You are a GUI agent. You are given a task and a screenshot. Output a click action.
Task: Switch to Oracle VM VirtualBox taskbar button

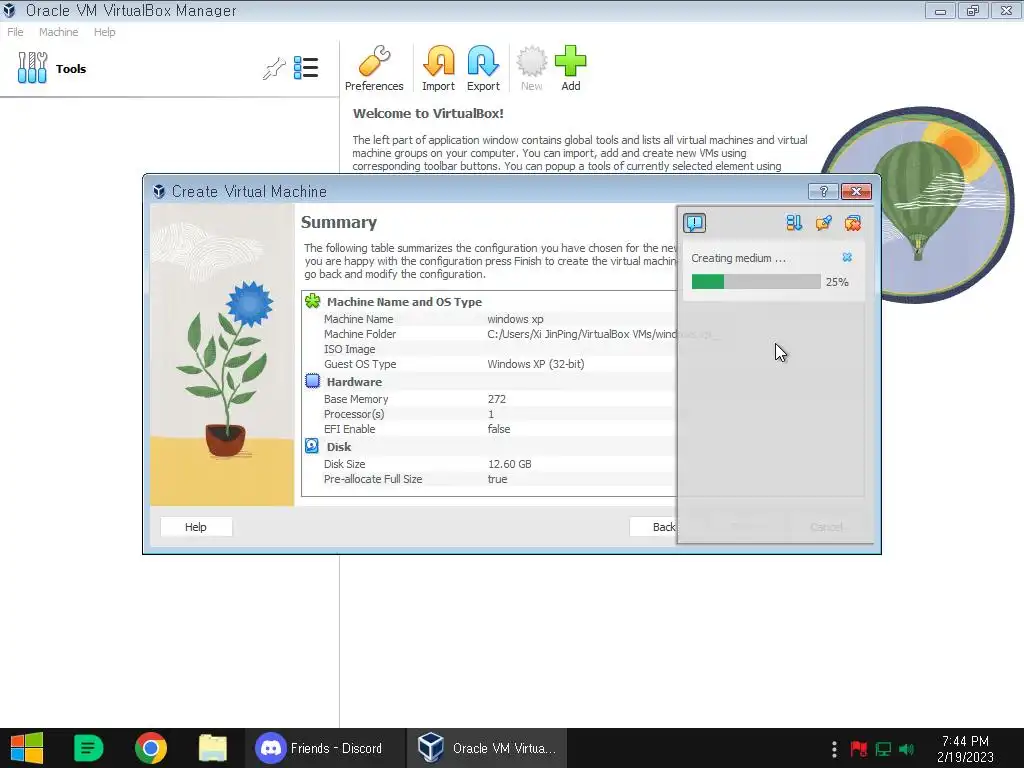487,748
